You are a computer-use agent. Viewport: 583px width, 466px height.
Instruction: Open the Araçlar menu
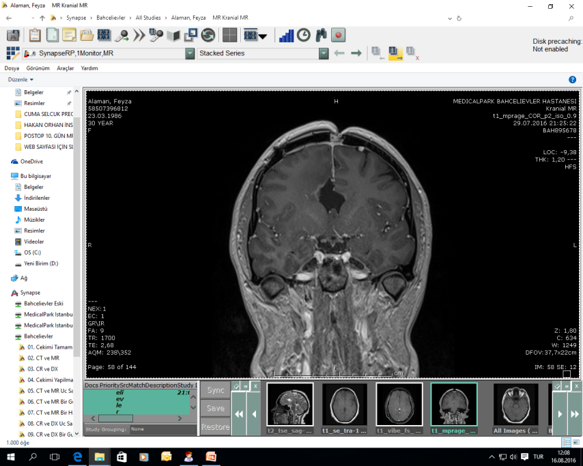pyautogui.click(x=65, y=68)
